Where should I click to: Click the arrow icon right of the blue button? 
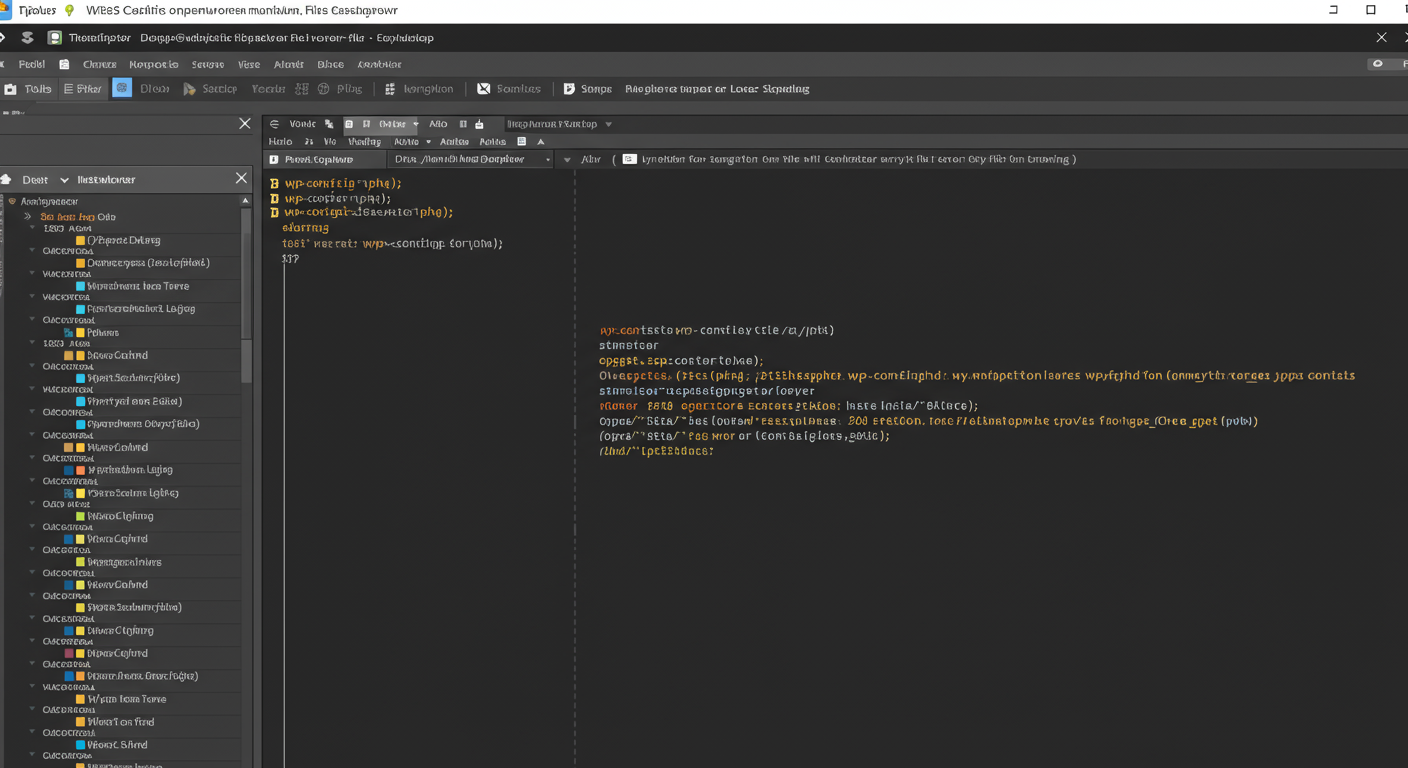[x=189, y=89]
